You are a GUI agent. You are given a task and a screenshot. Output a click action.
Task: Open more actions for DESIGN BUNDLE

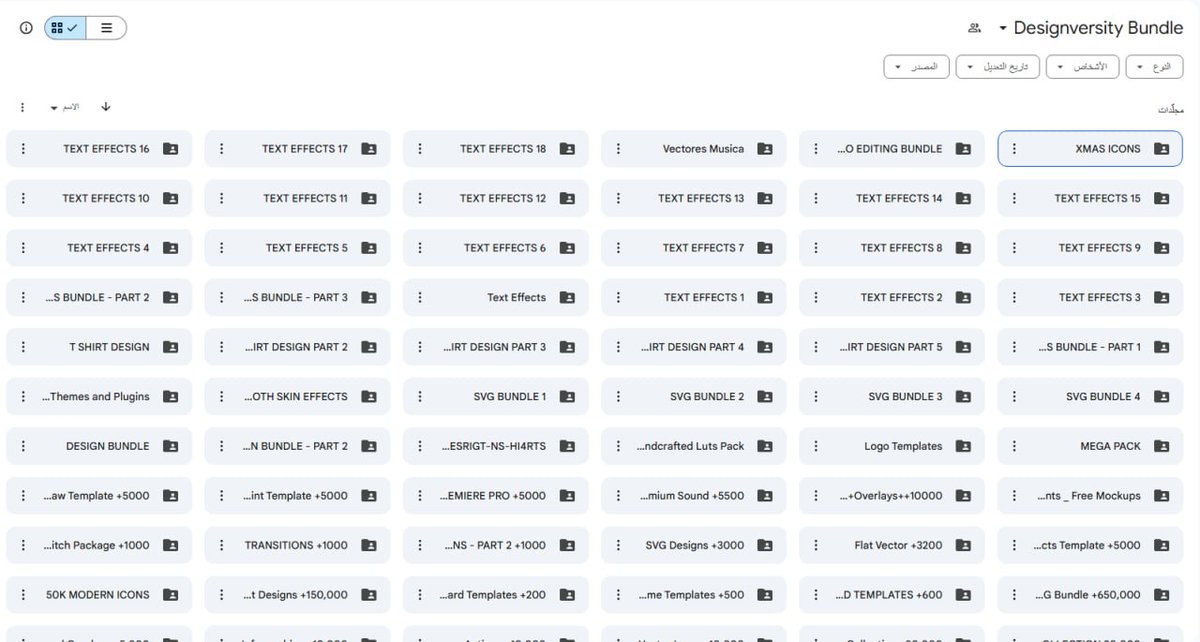pos(23,446)
